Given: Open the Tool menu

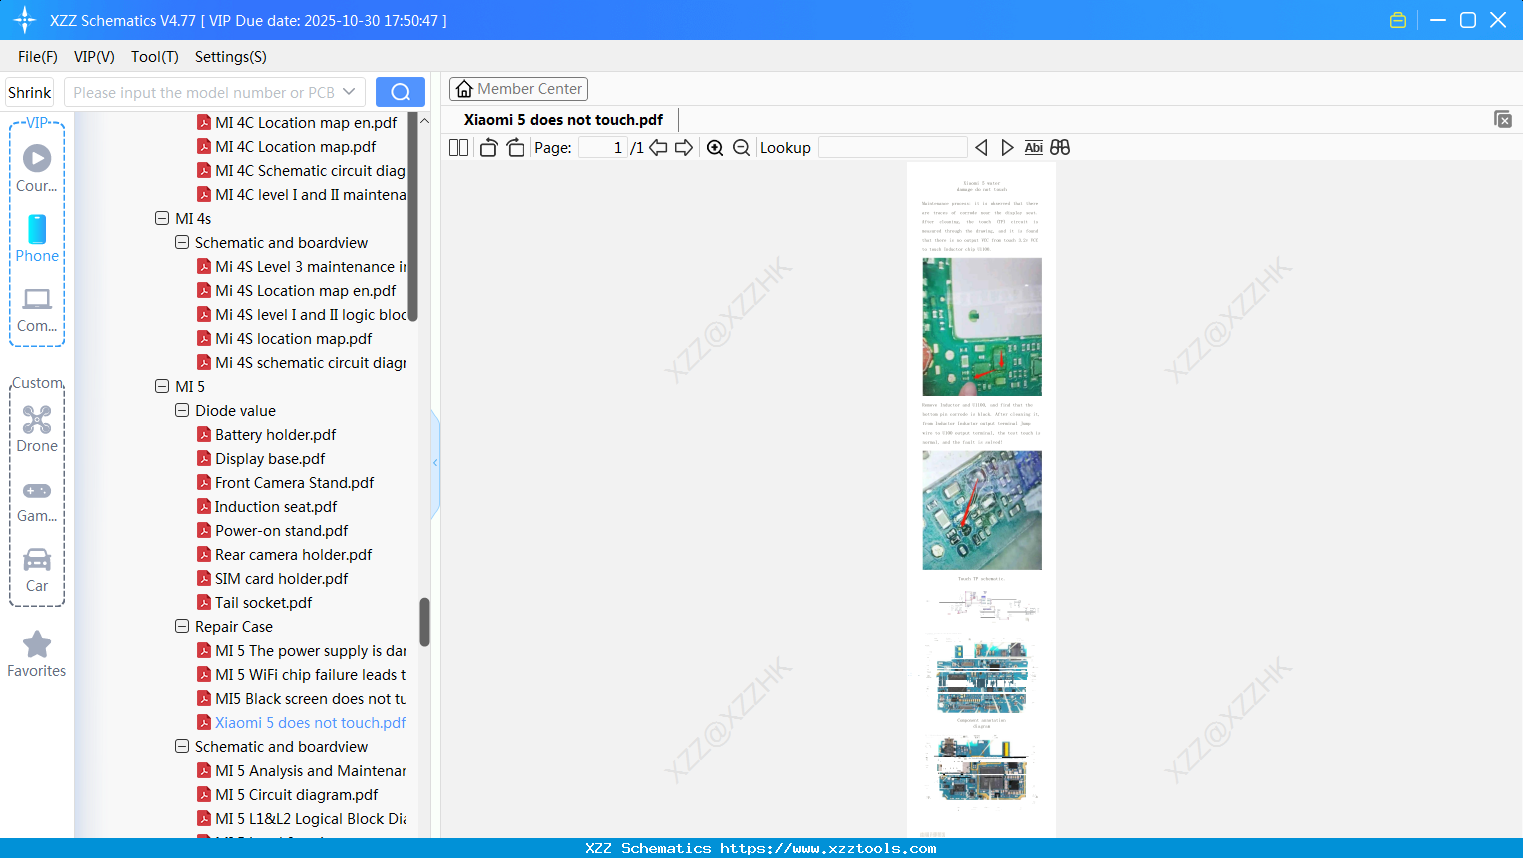Looking at the screenshot, I should click(155, 57).
